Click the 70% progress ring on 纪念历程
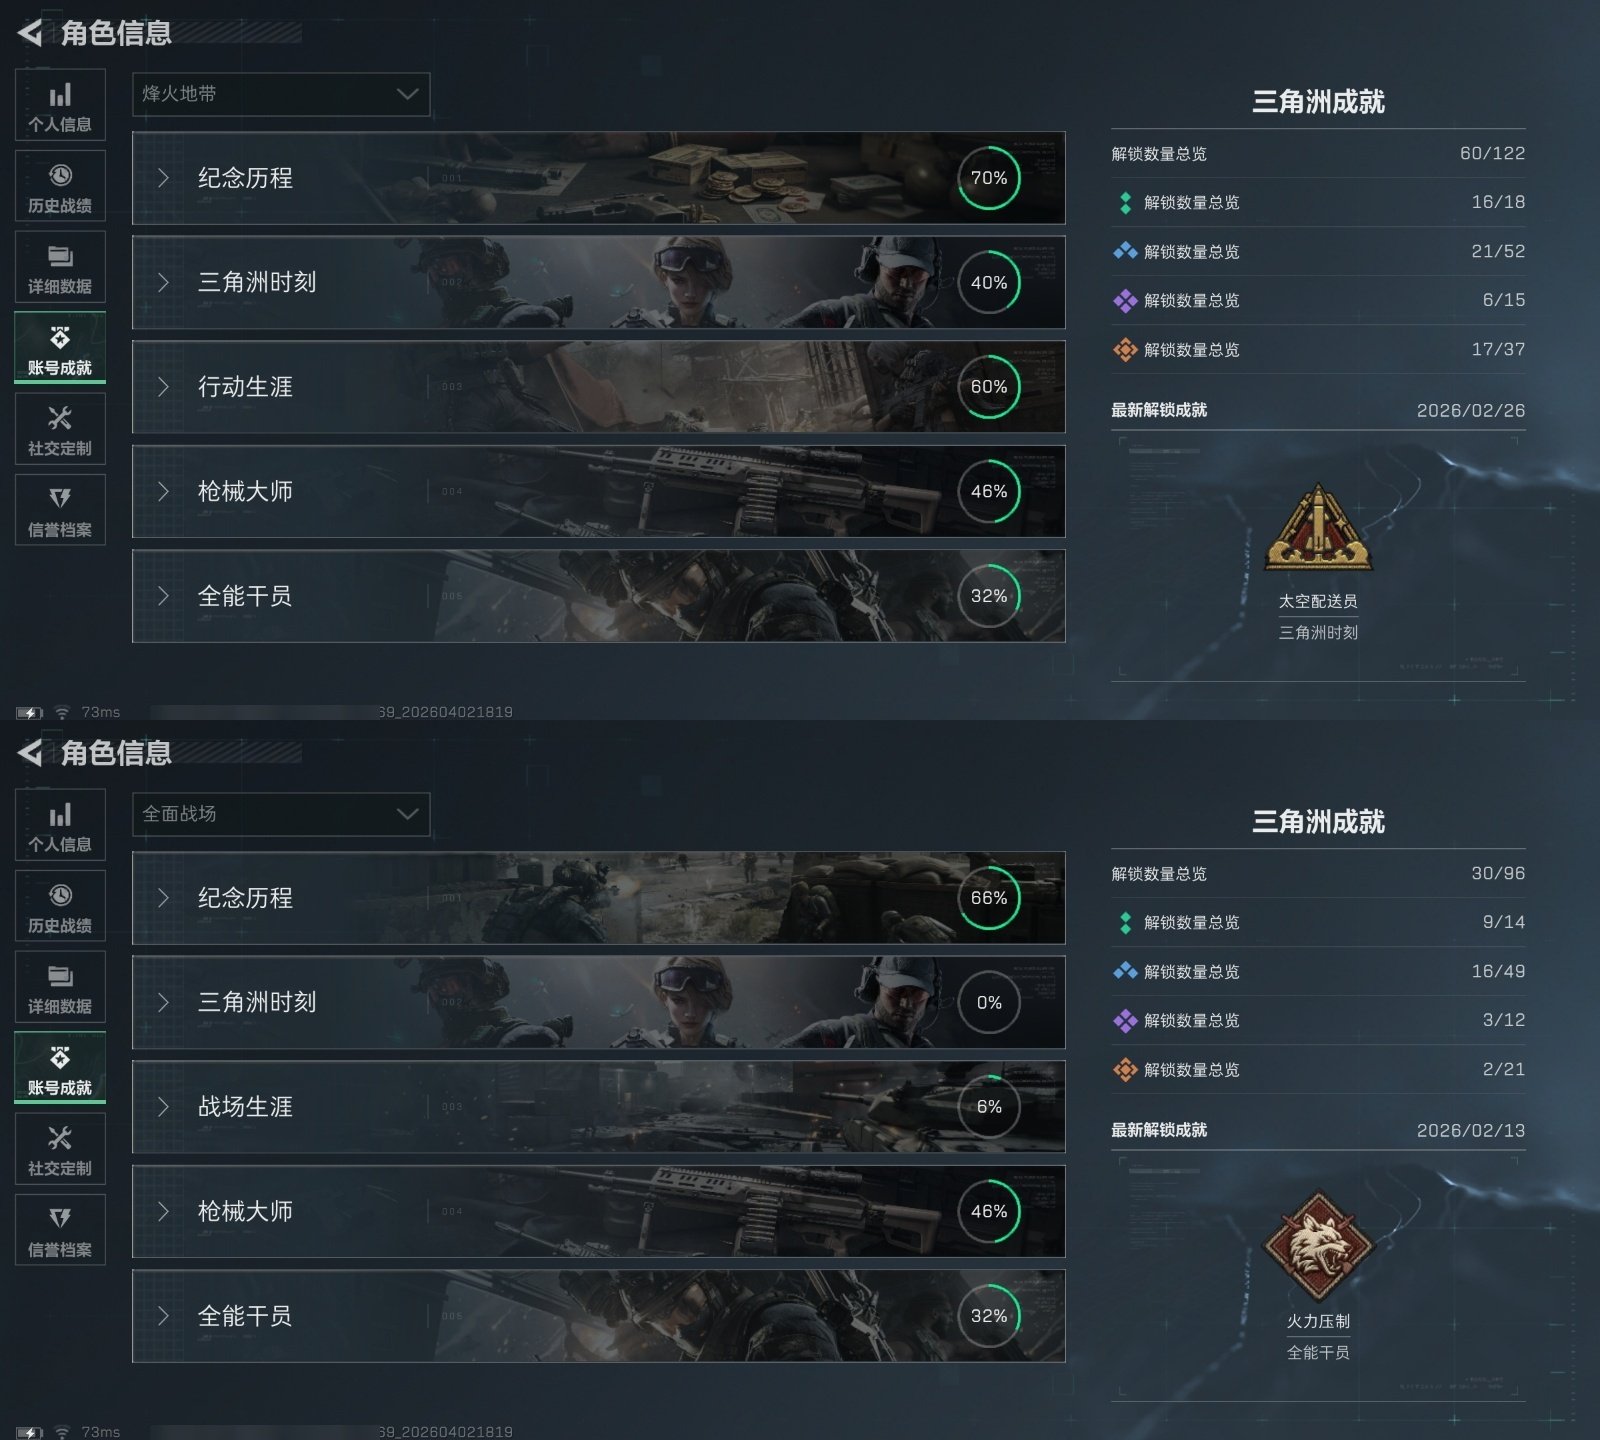This screenshot has width=1600, height=1440. click(989, 178)
